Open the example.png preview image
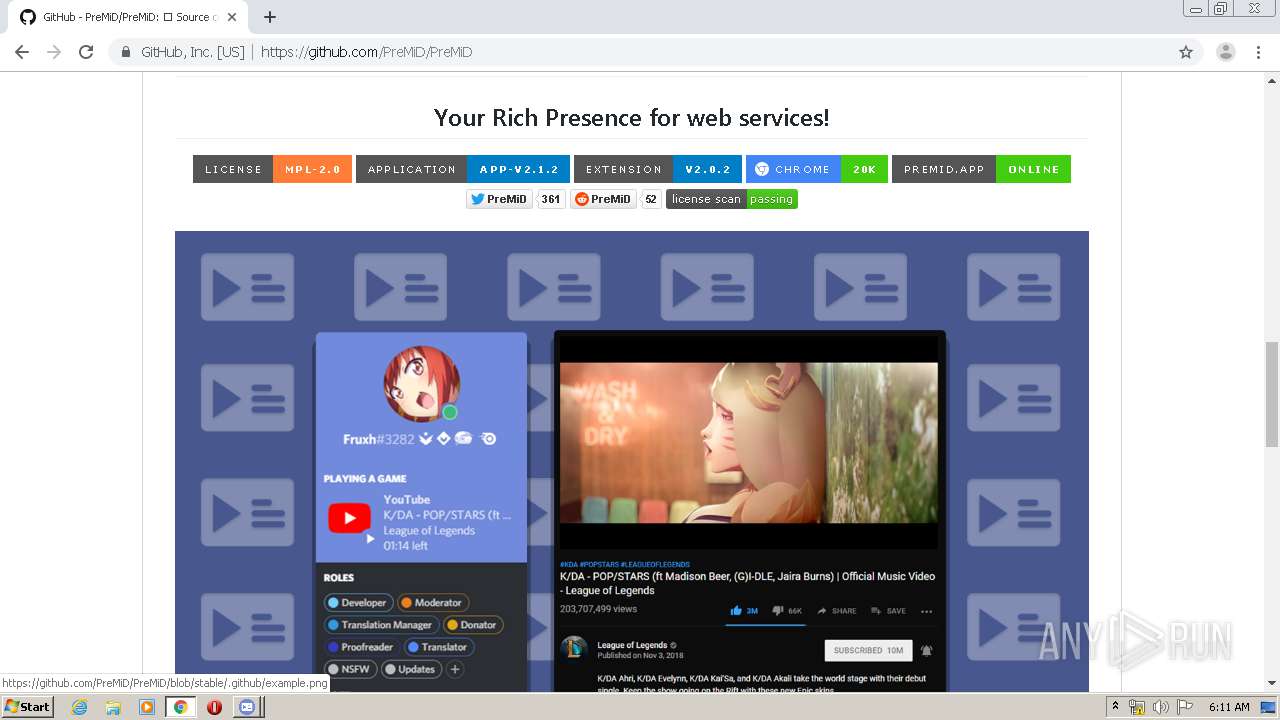This screenshot has width=1280, height=720. tap(632, 460)
